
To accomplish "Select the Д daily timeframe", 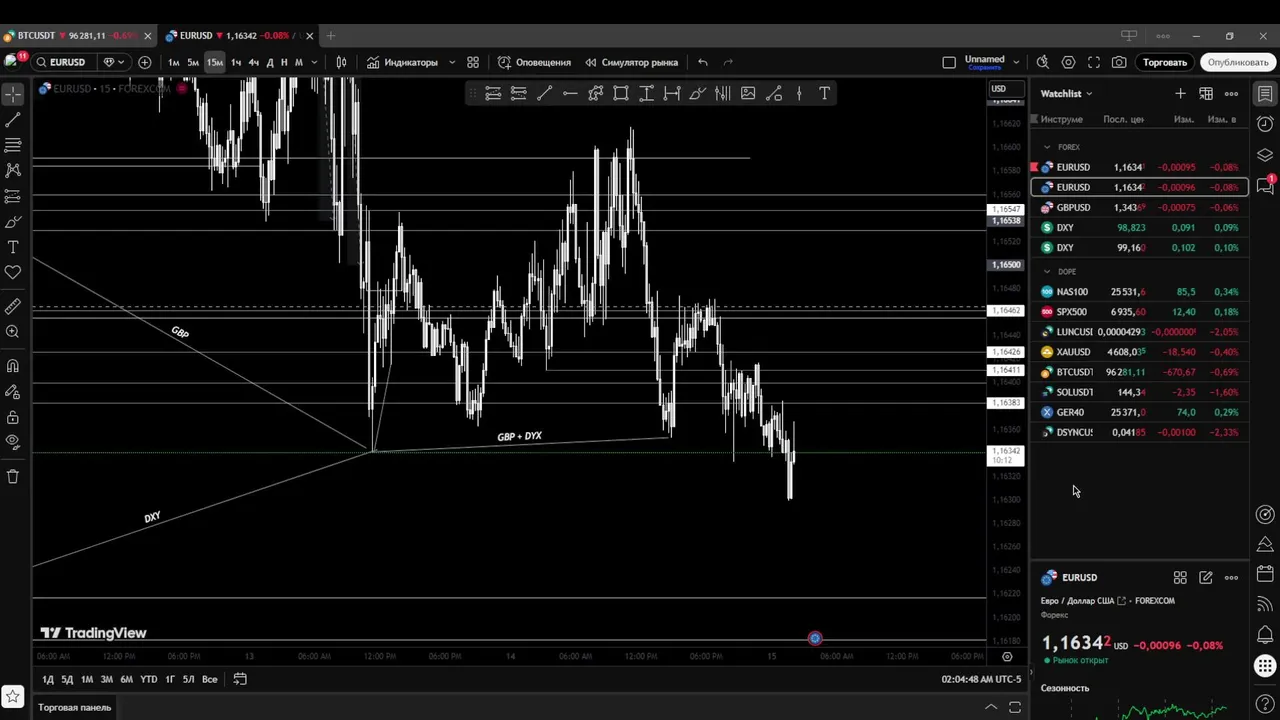I will coord(270,62).
